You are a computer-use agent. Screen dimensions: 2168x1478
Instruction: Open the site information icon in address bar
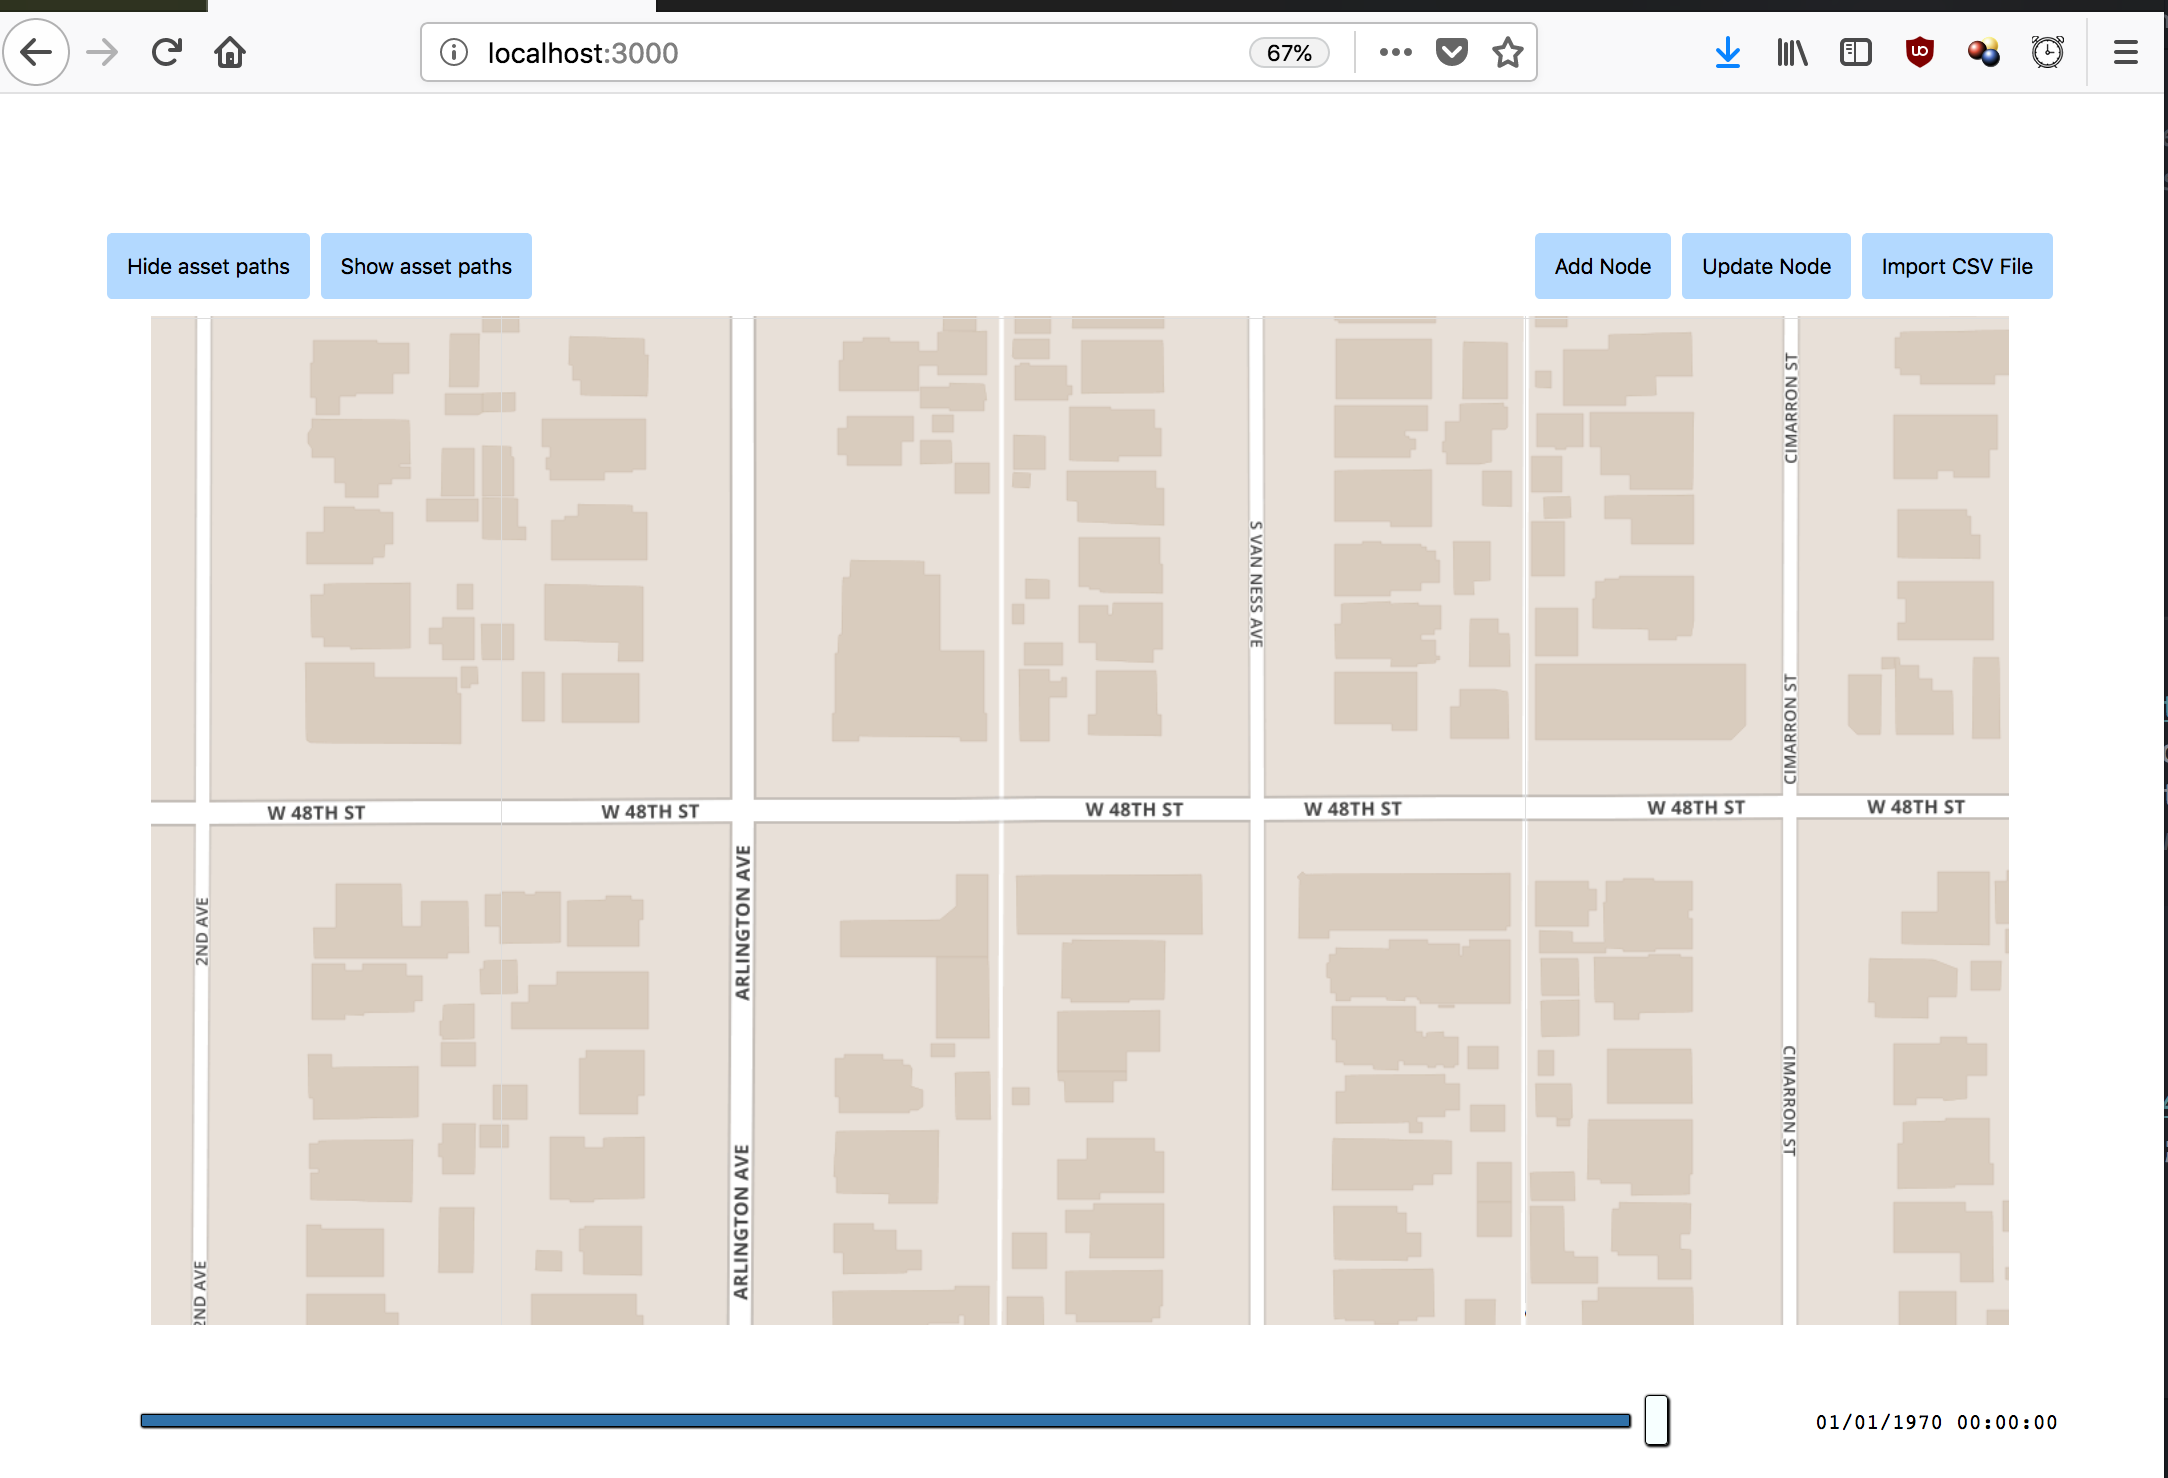[454, 52]
